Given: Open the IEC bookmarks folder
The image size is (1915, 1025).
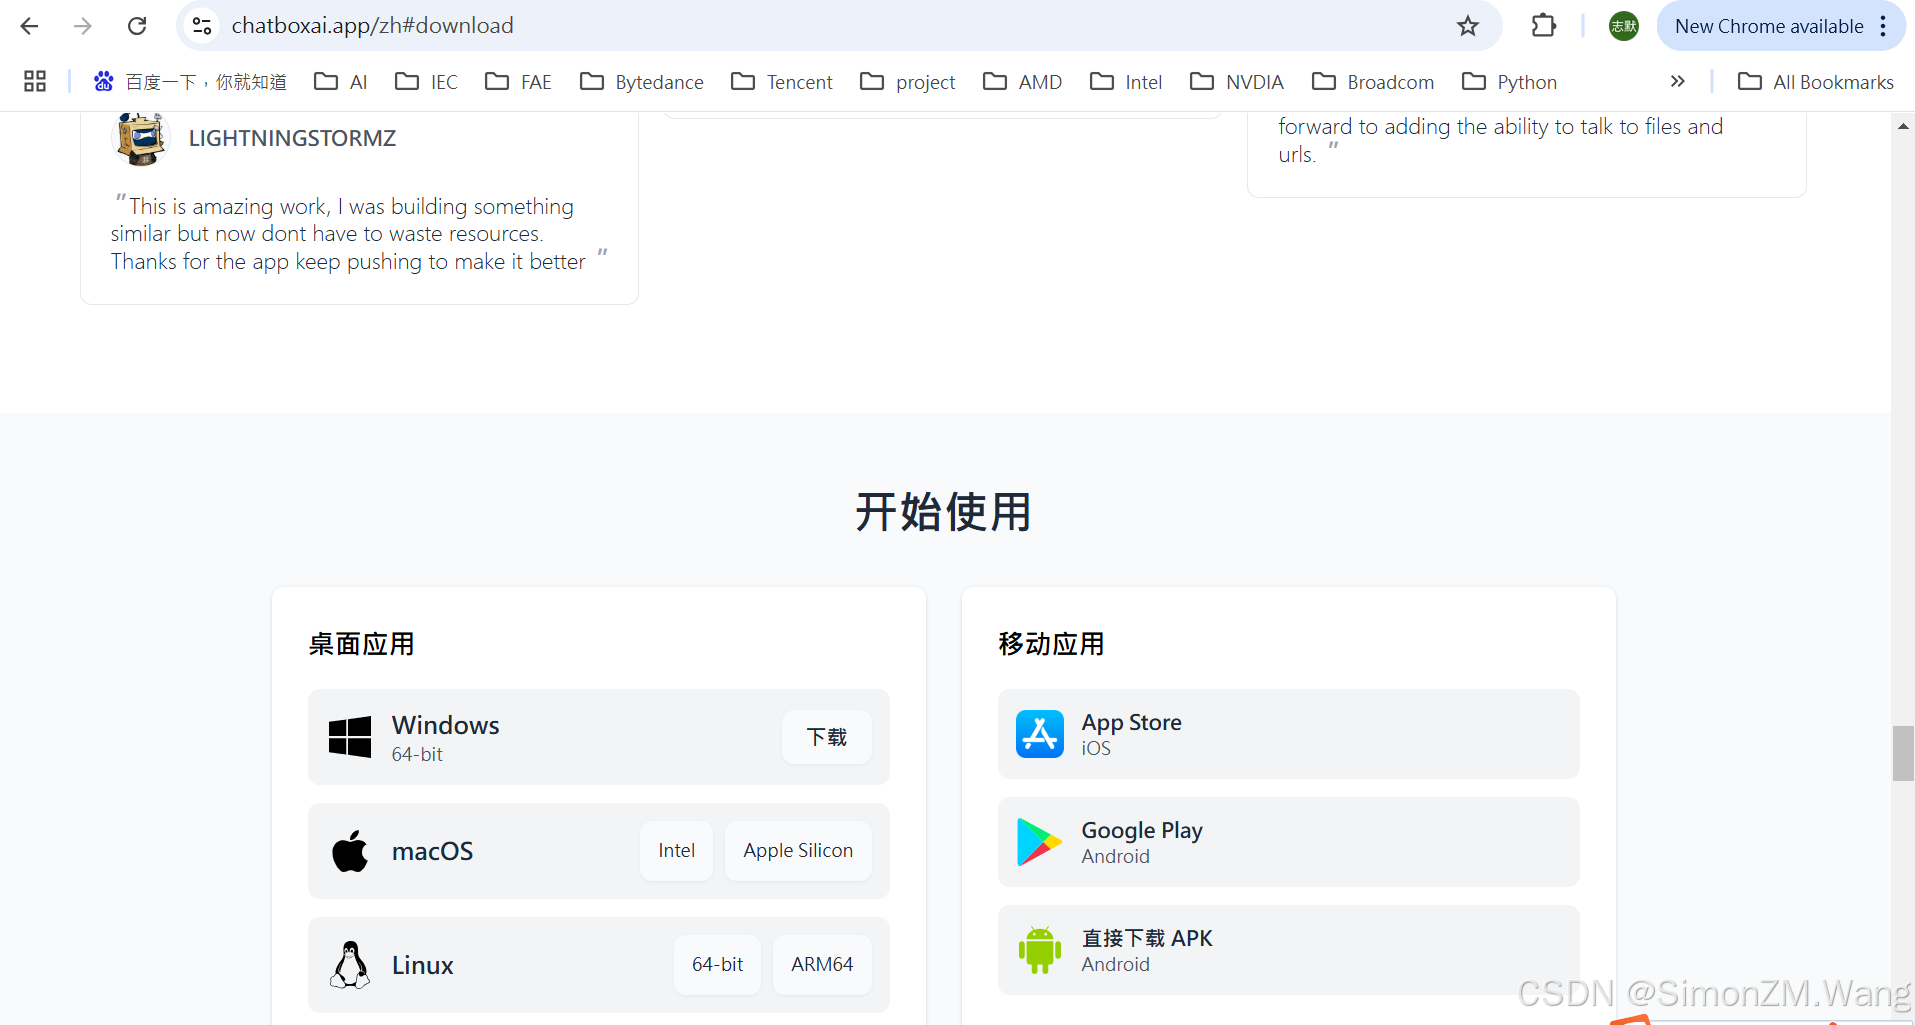Looking at the screenshot, I should [426, 82].
